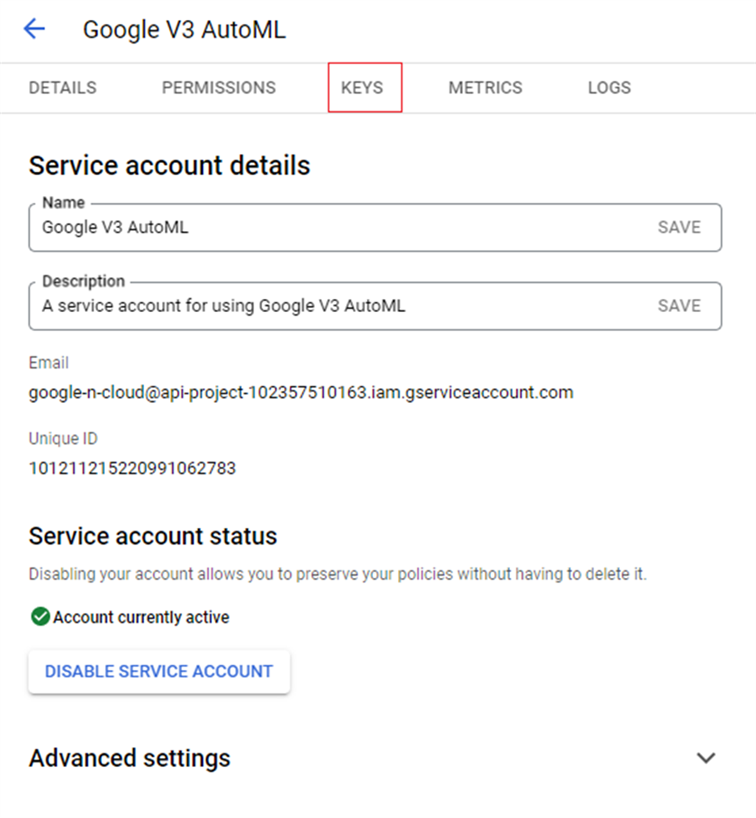This screenshot has width=756, height=818.
Task: View the METRICS tab
Action: (485, 88)
